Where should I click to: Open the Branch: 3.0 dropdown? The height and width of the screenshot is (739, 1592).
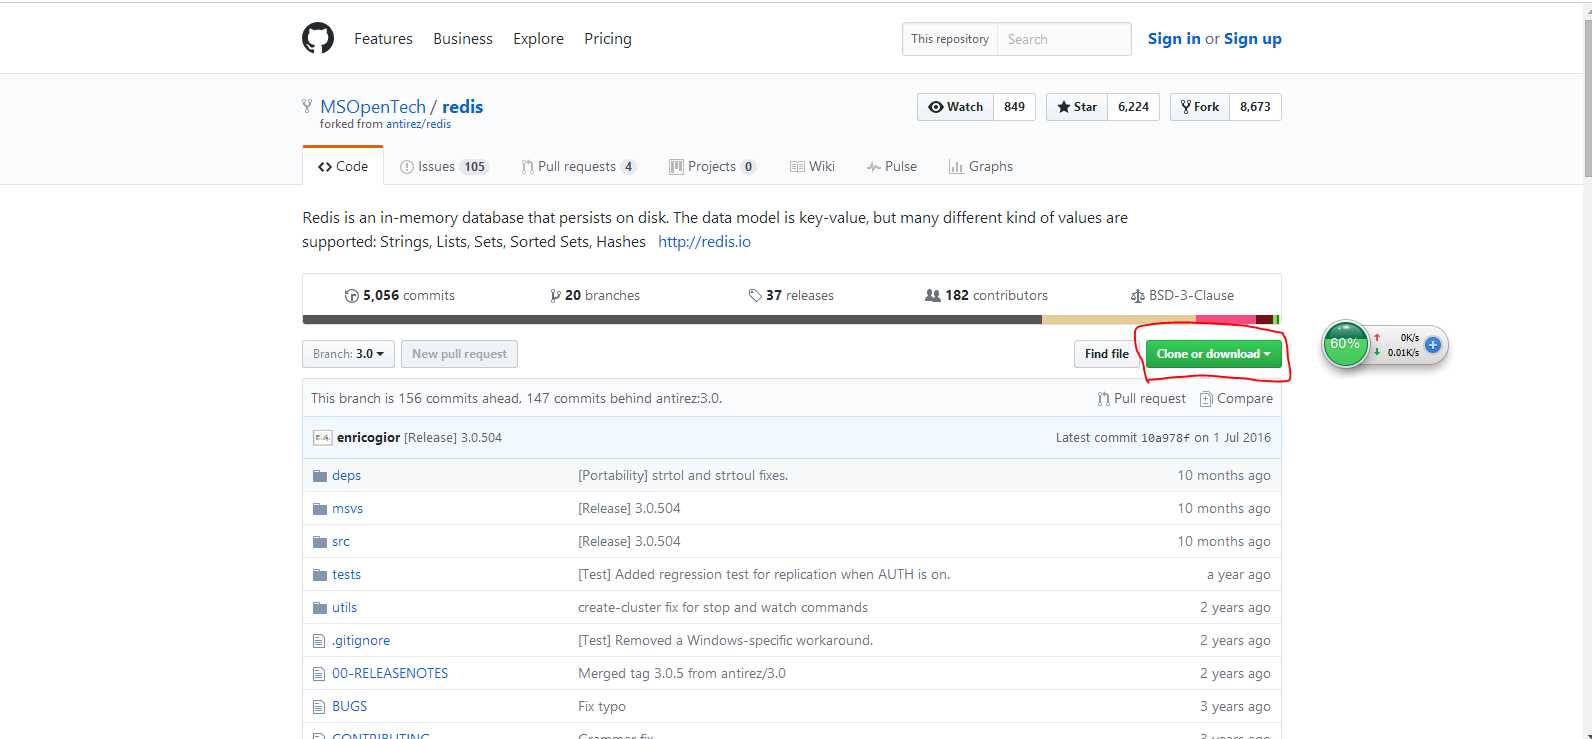(348, 354)
